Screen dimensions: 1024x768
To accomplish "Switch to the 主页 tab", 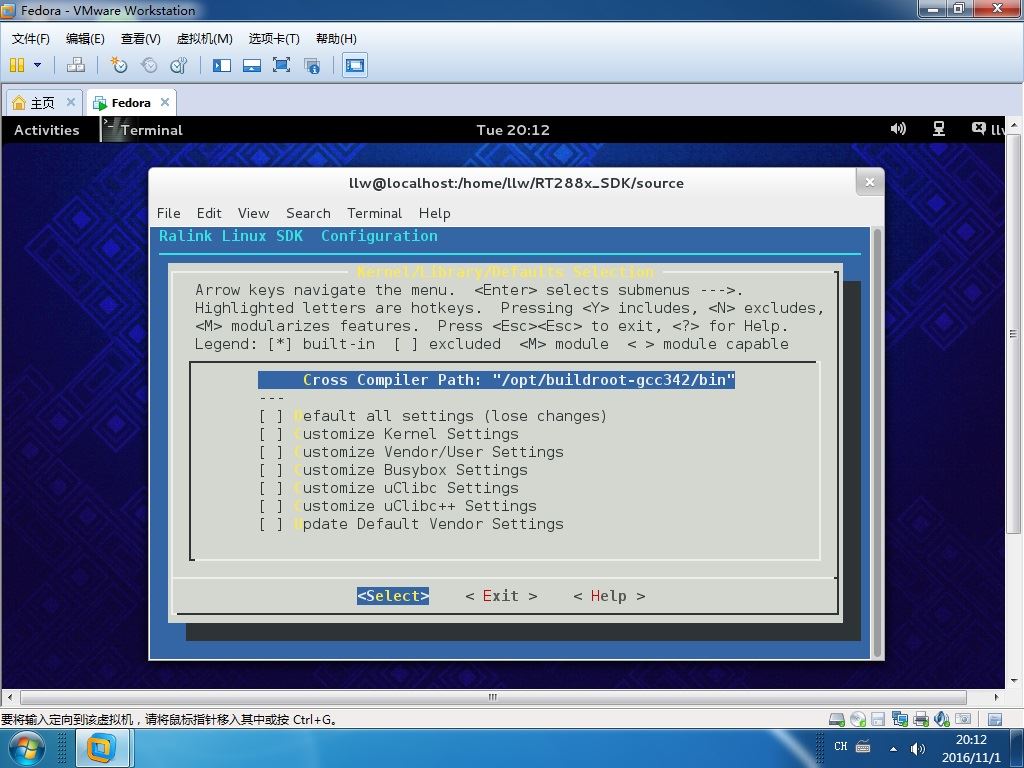I will pyautogui.click(x=42, y=103).
